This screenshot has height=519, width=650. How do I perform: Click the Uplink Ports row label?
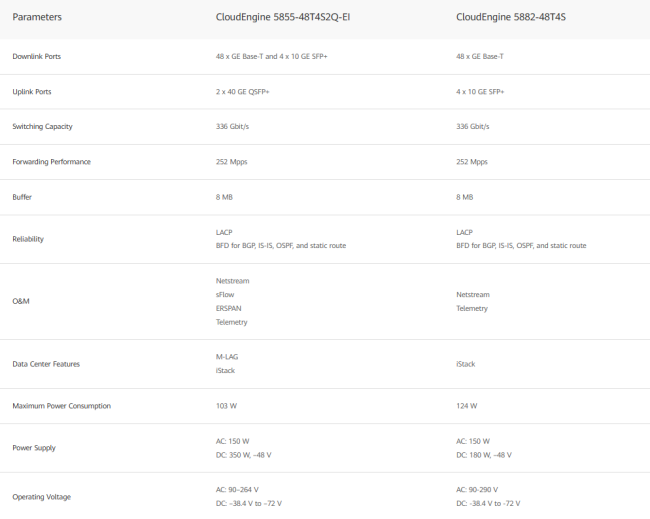(32, 92)
